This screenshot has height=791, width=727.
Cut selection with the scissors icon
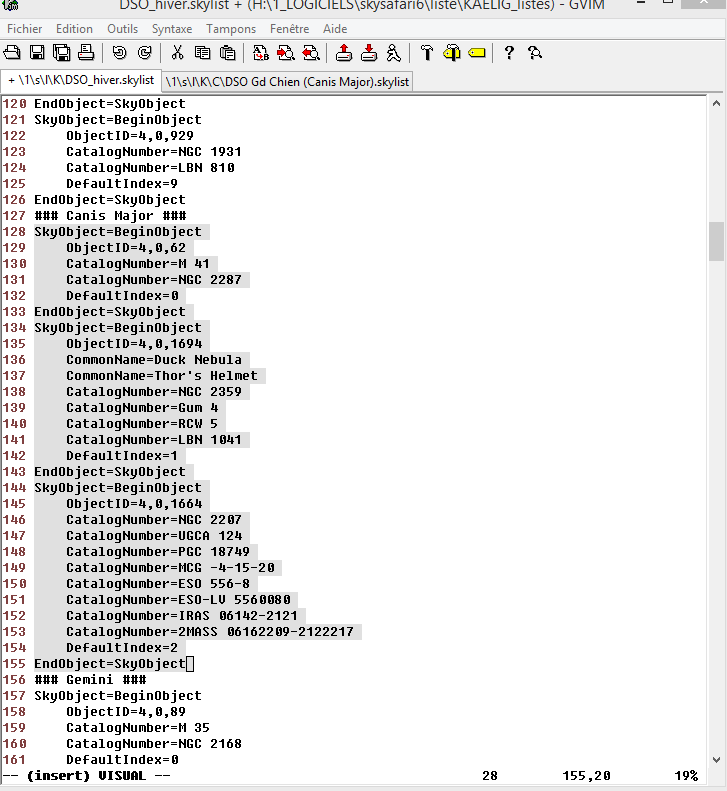(178, 52)
